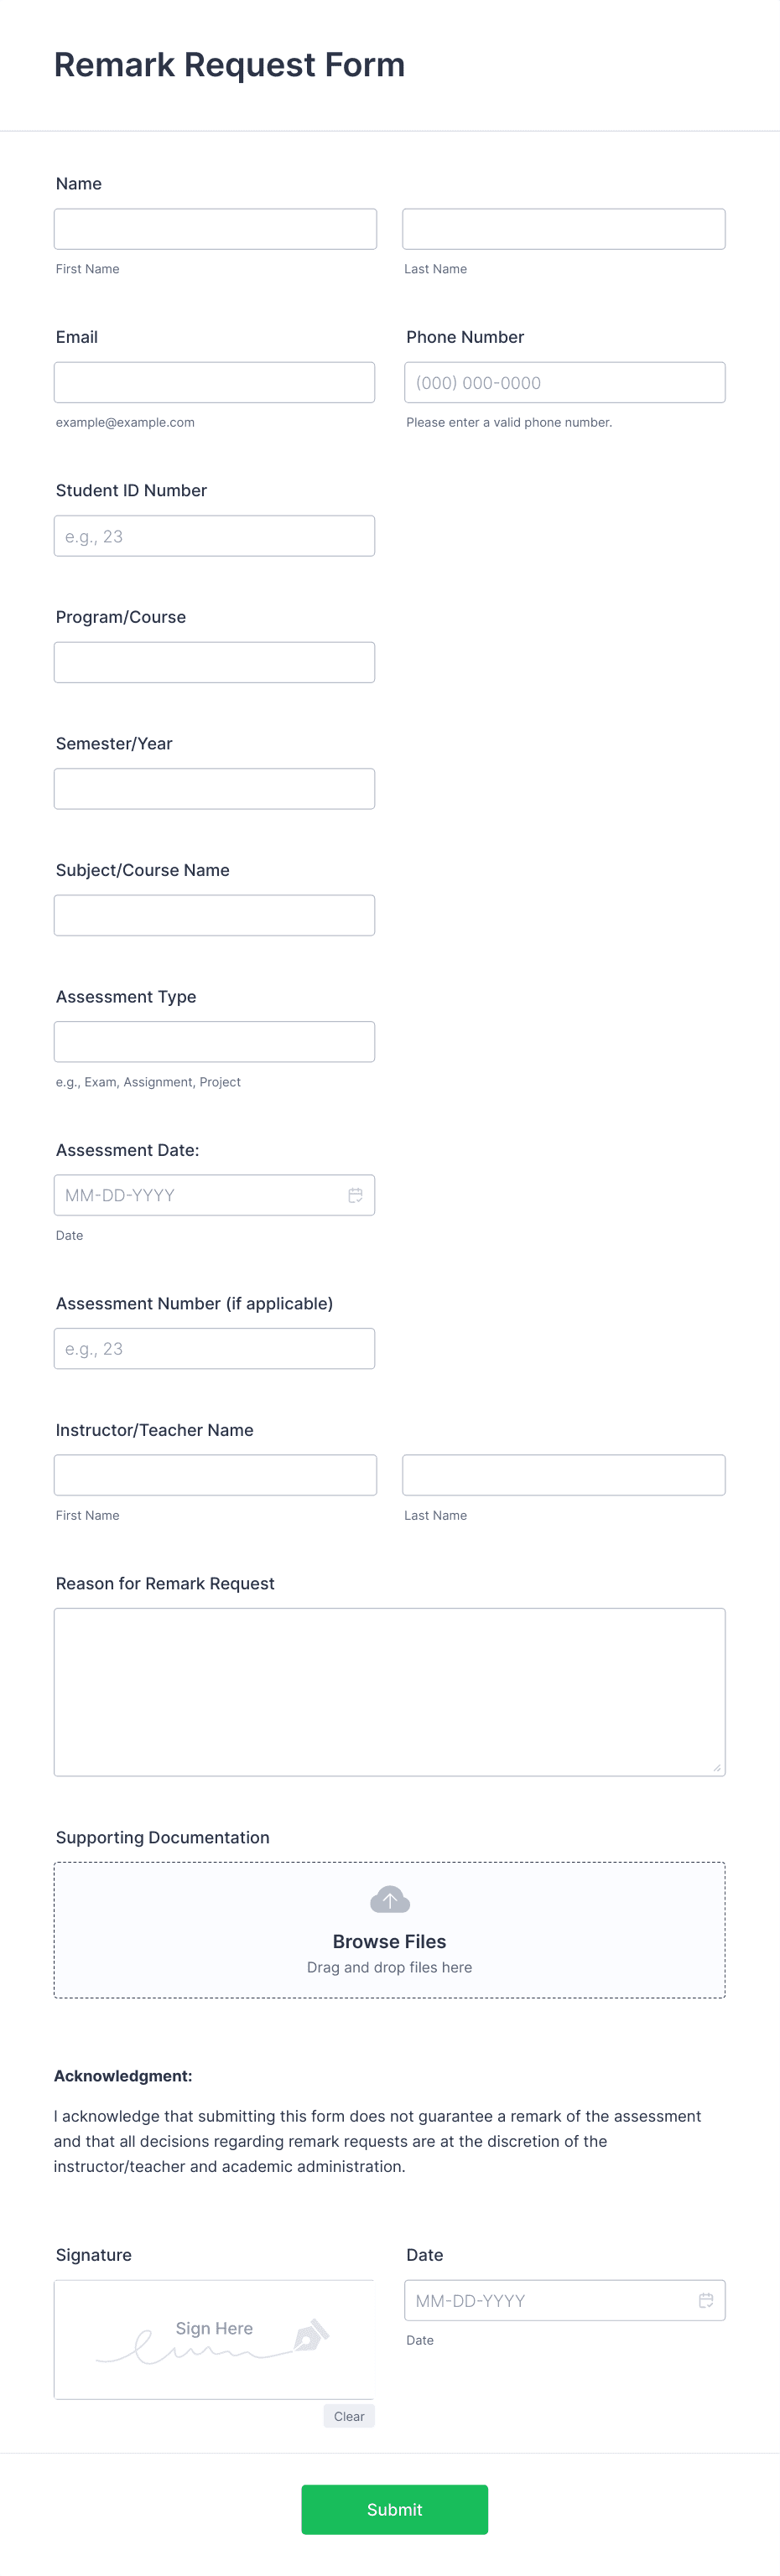Select the Student ID Number field
Viewport: 780px width, 2576px height.
pos(215,535)
